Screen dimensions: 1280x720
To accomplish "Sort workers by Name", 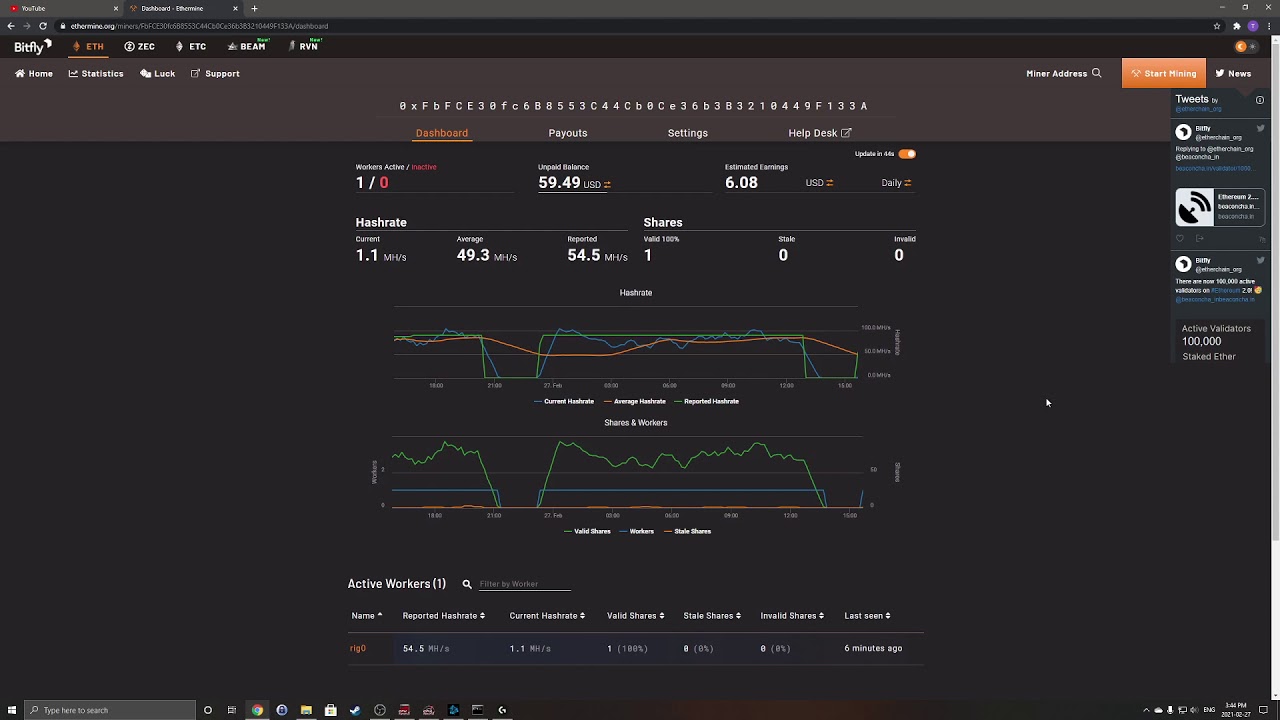I will (x=367, y=616).
